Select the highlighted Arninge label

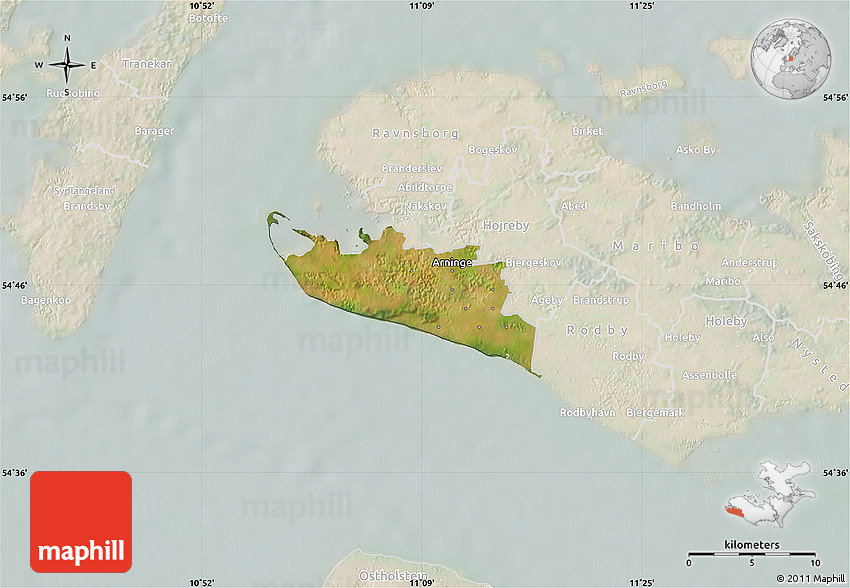click(452, 262)
